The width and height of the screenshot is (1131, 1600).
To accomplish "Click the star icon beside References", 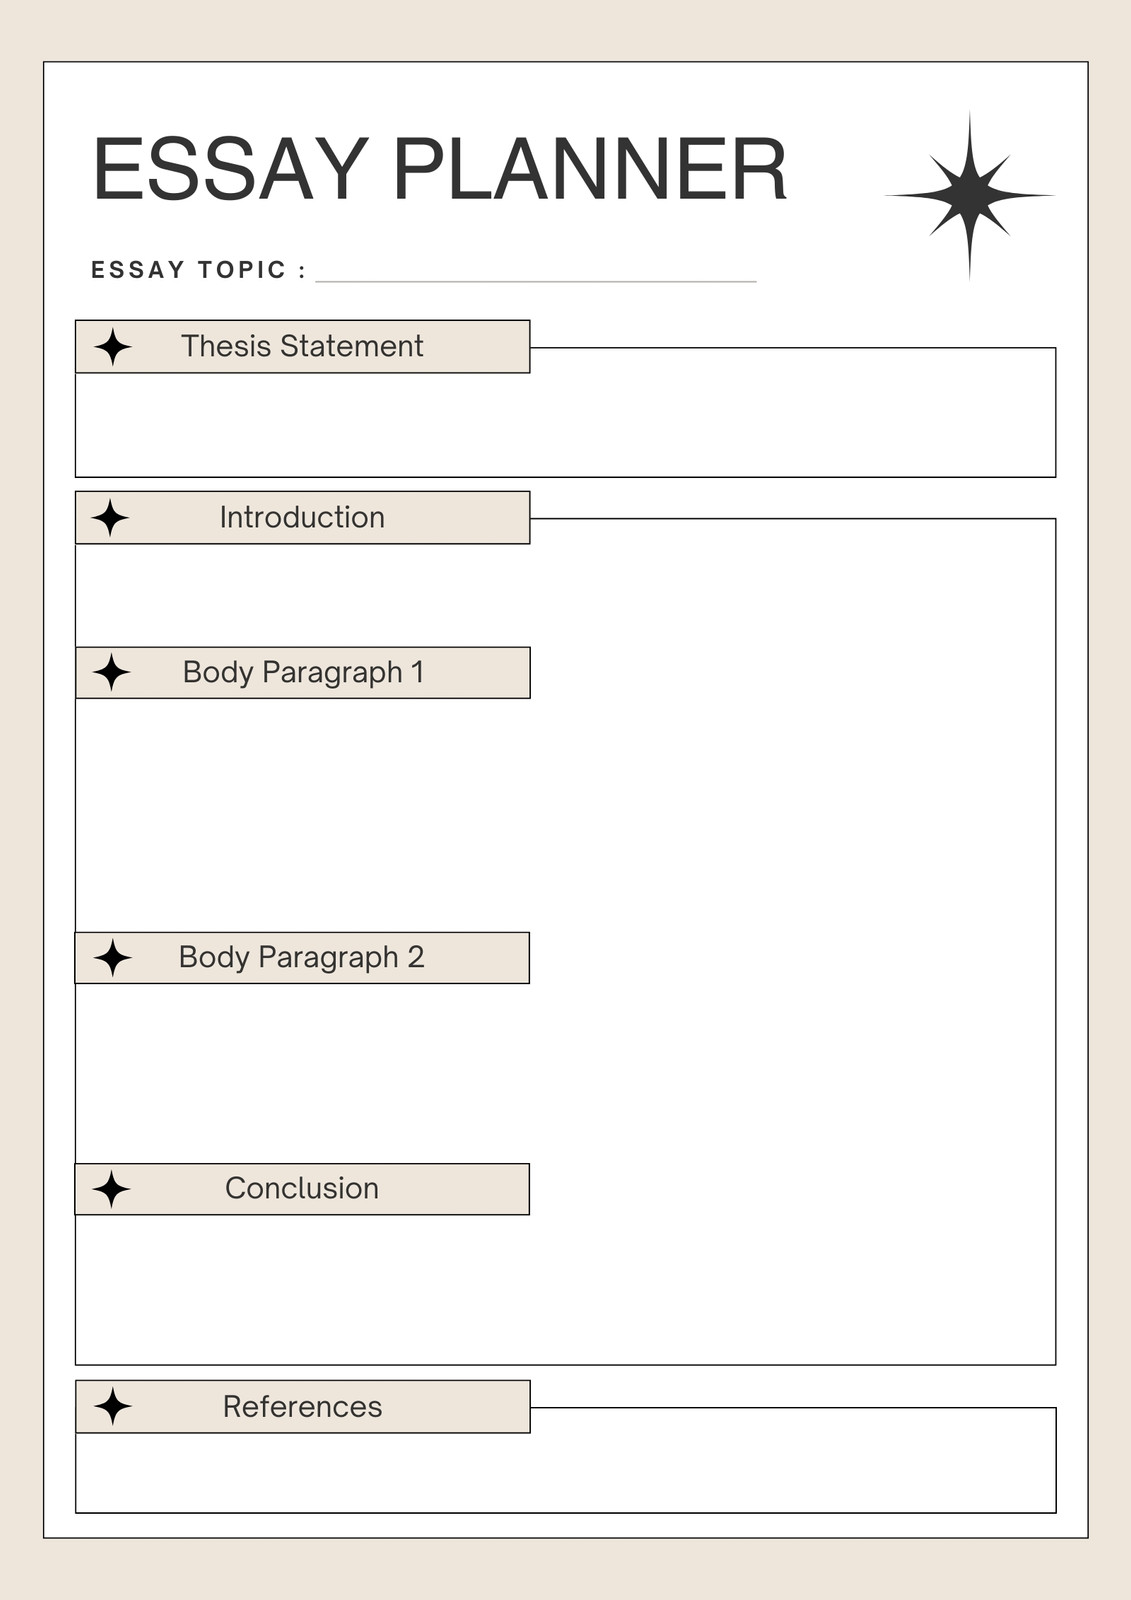I will pyautogui.click(x=113, y=1407).
